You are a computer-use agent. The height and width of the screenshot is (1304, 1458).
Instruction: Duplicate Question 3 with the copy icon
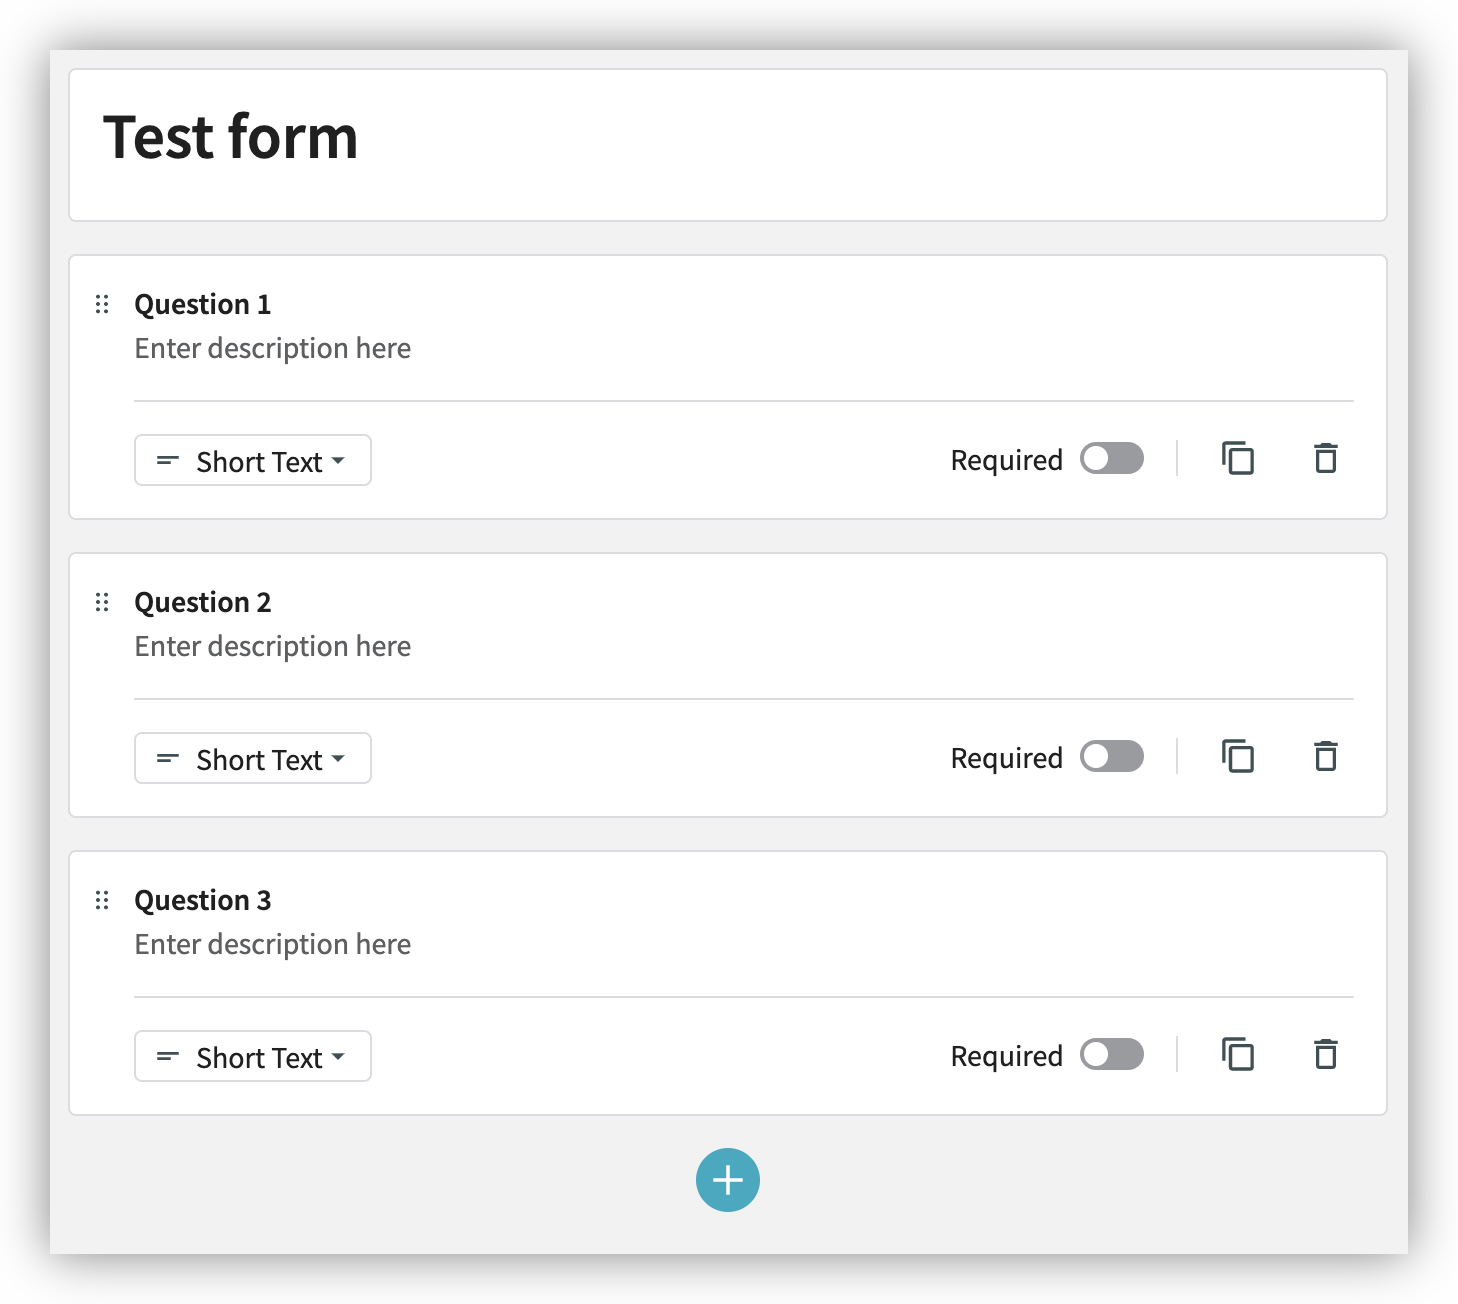point(1238,1055)
